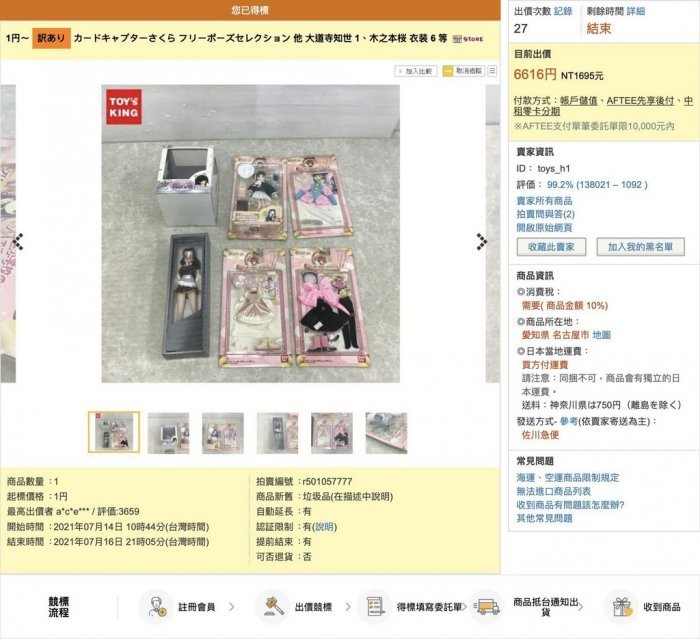The image size is (700, 639).
Task: Show the next product photo with right arrow
Action: [482, 242]
